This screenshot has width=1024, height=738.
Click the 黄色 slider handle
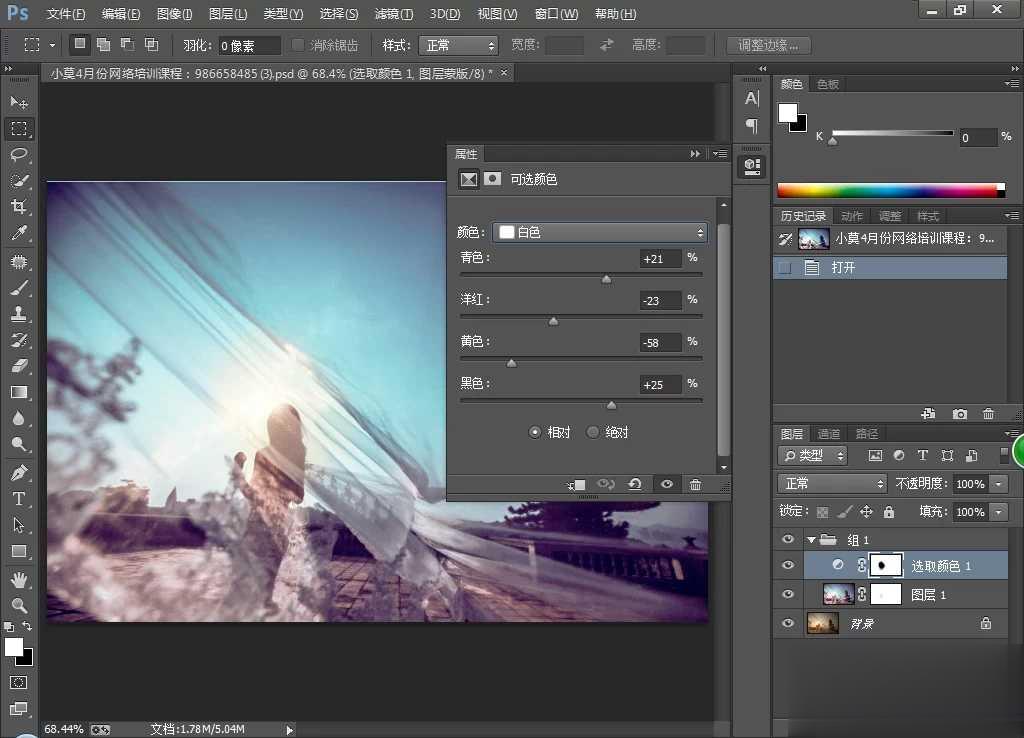(511, 364)
